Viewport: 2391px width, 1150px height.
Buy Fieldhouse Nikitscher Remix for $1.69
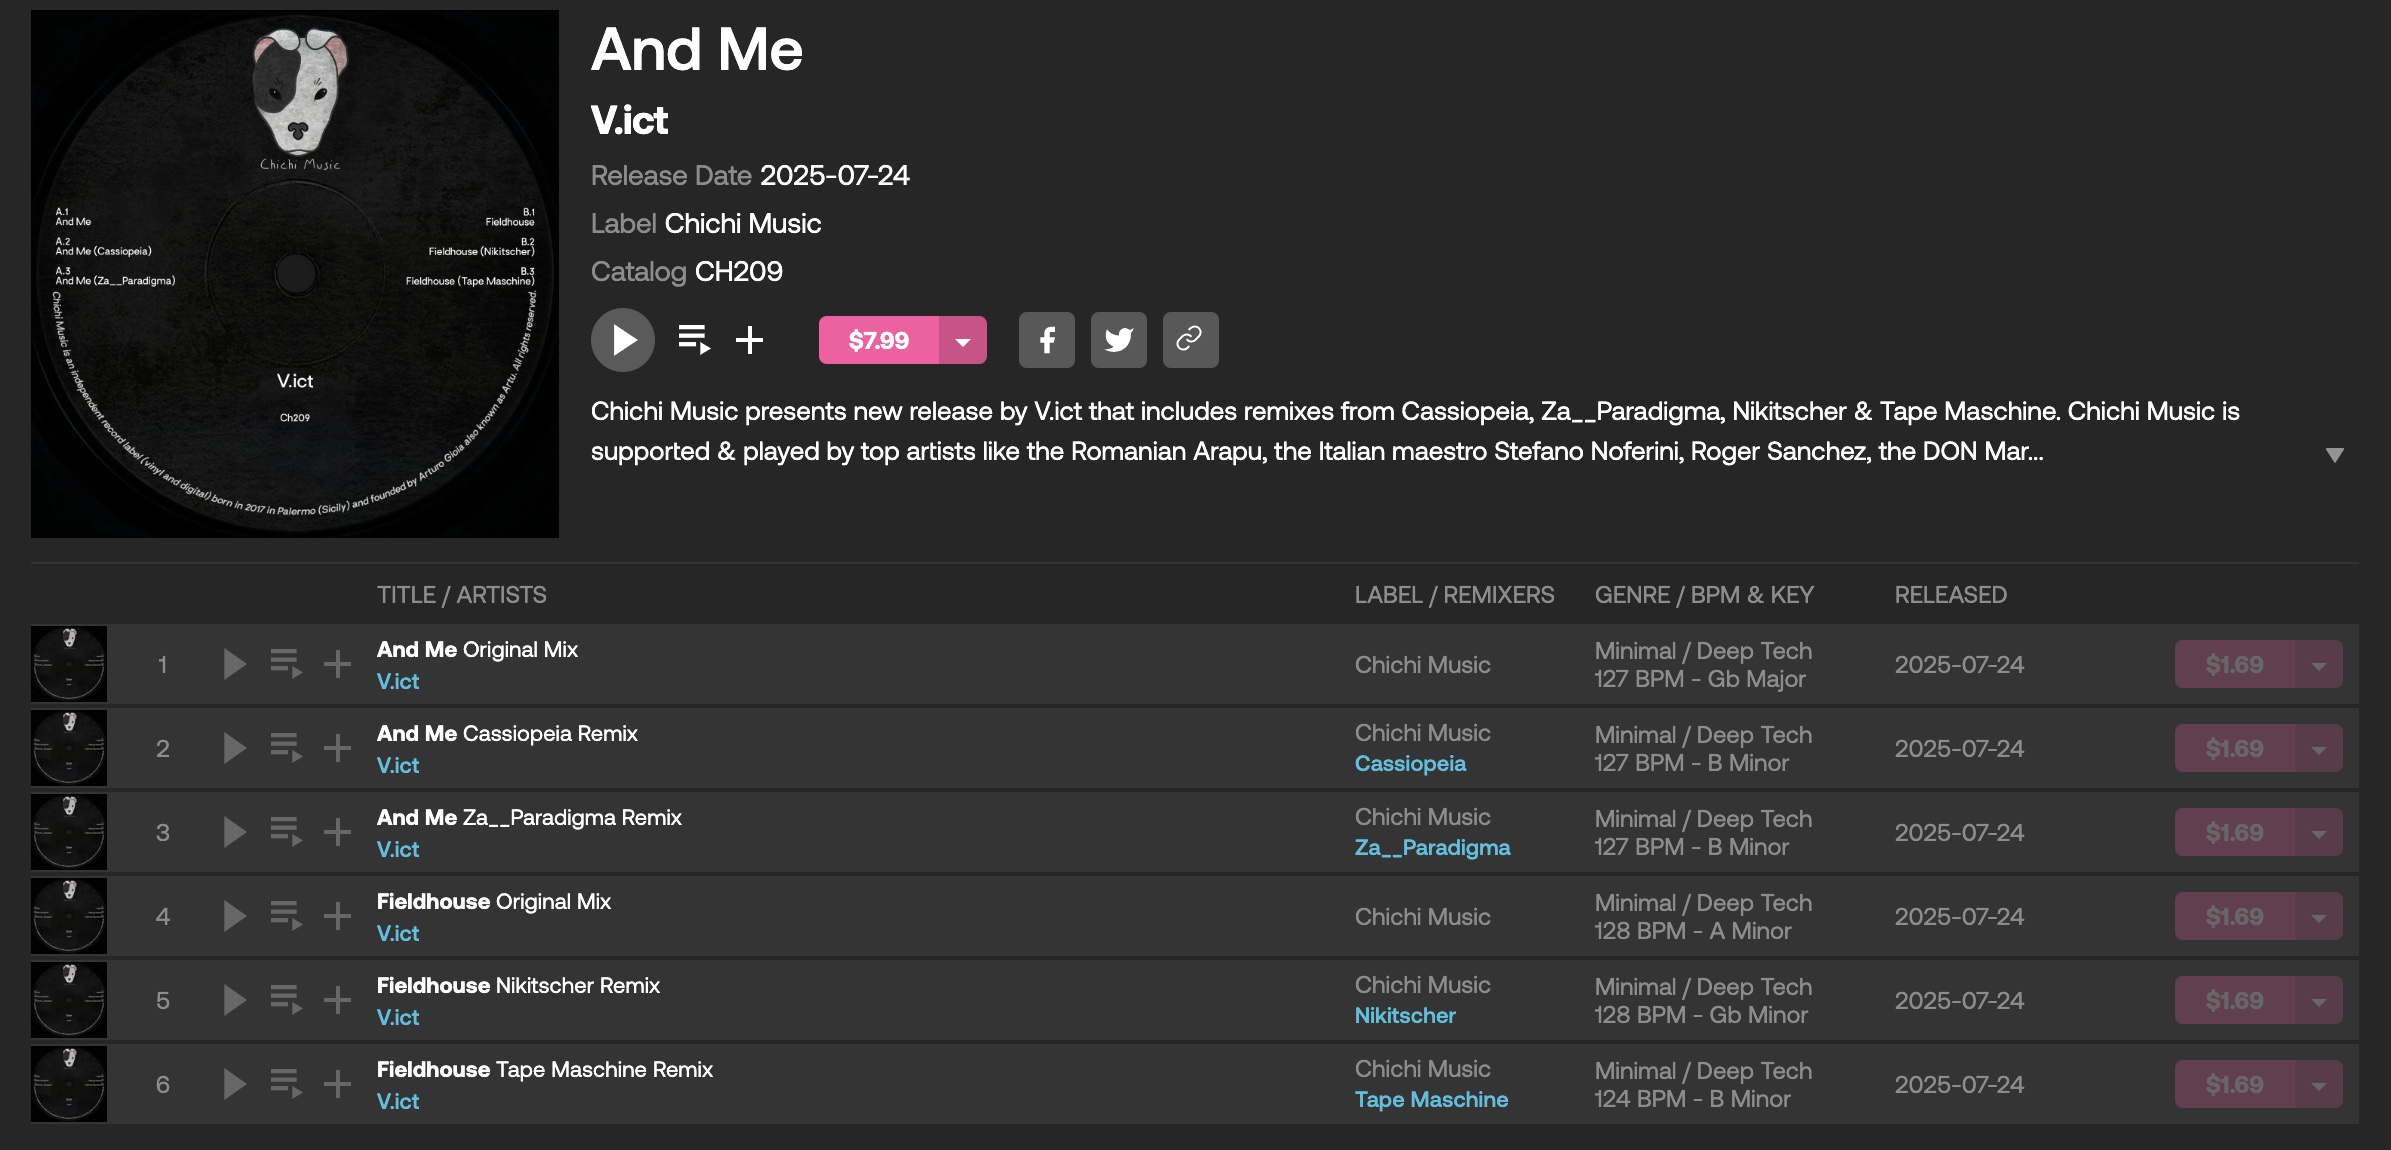click(x=2234, y=1000)
